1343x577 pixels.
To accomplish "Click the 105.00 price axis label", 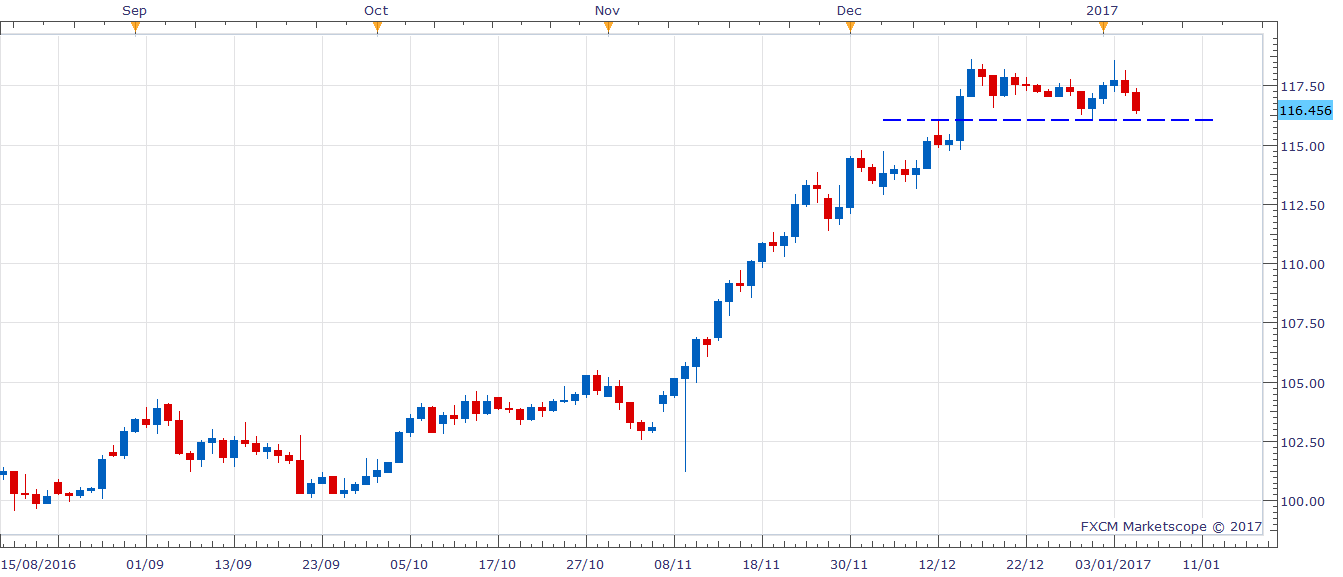I will 1302,383.
